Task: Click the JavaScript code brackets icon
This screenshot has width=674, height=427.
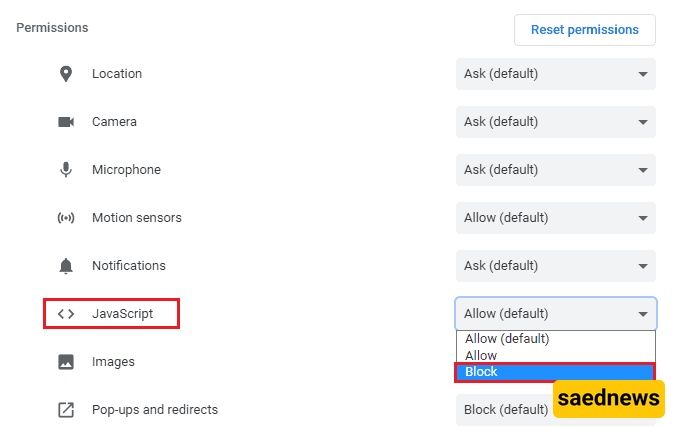Action: (66, 314)
